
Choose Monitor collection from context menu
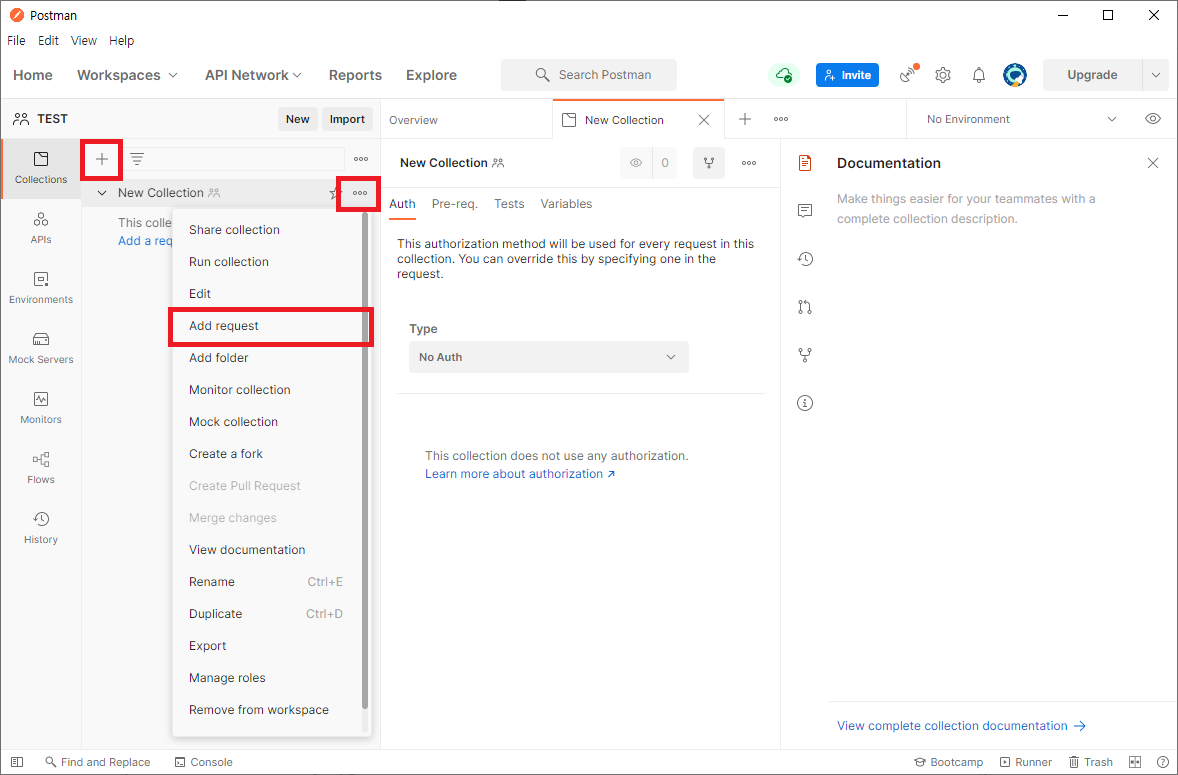[x=267, y=390]
